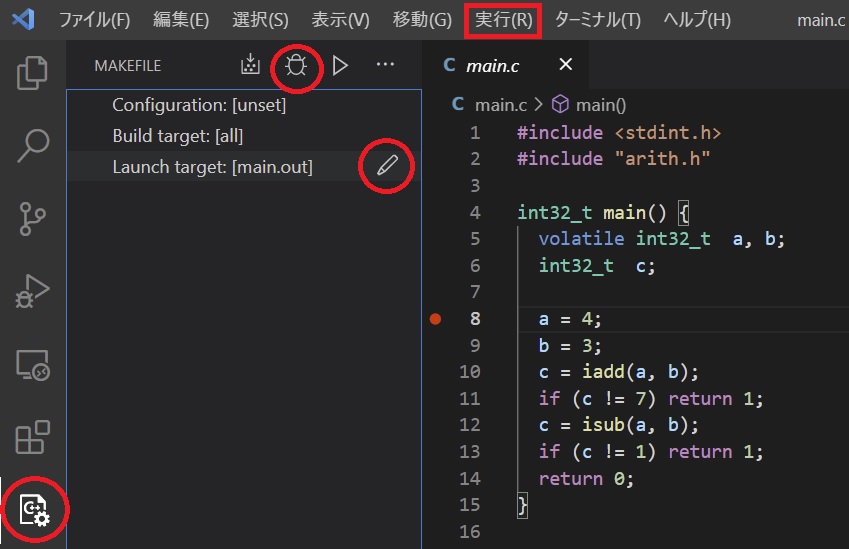Close the main.c editor tab

pos(565,64)
